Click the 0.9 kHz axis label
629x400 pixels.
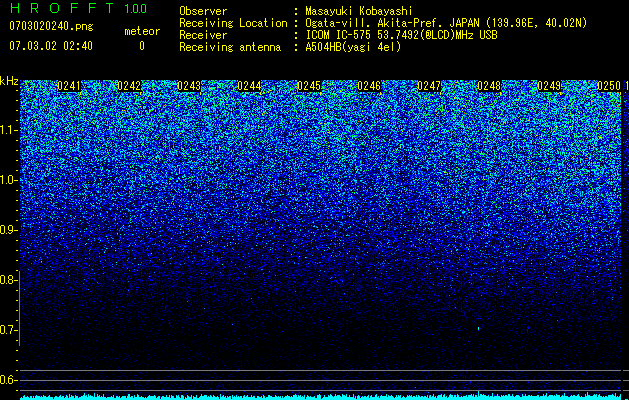click(7, 230)
